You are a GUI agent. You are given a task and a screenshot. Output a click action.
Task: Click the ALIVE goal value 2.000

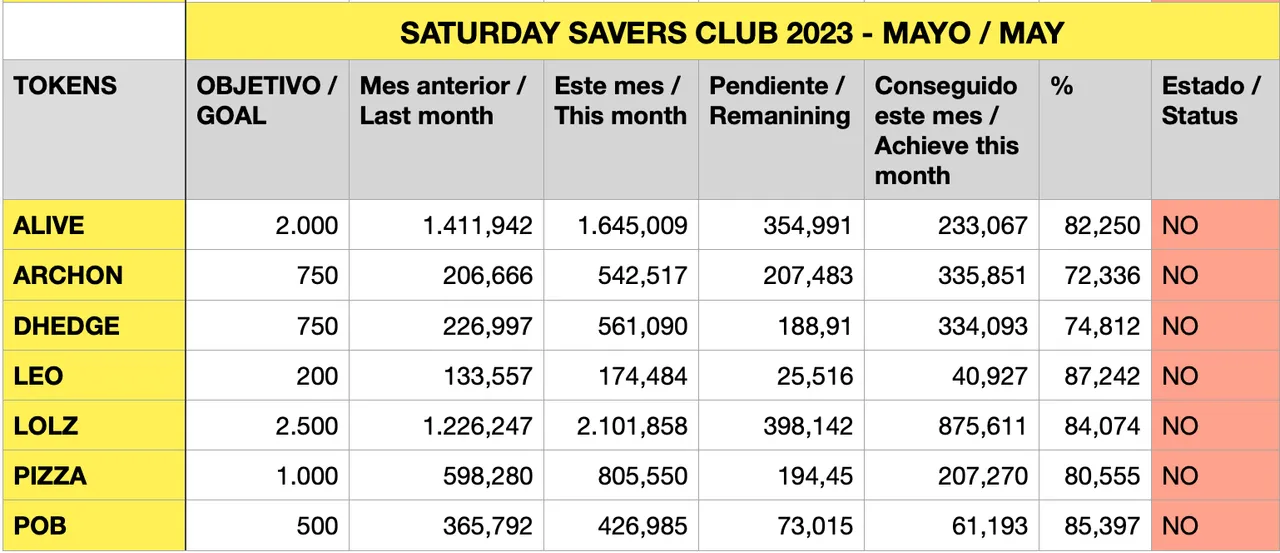click(306, 225)
